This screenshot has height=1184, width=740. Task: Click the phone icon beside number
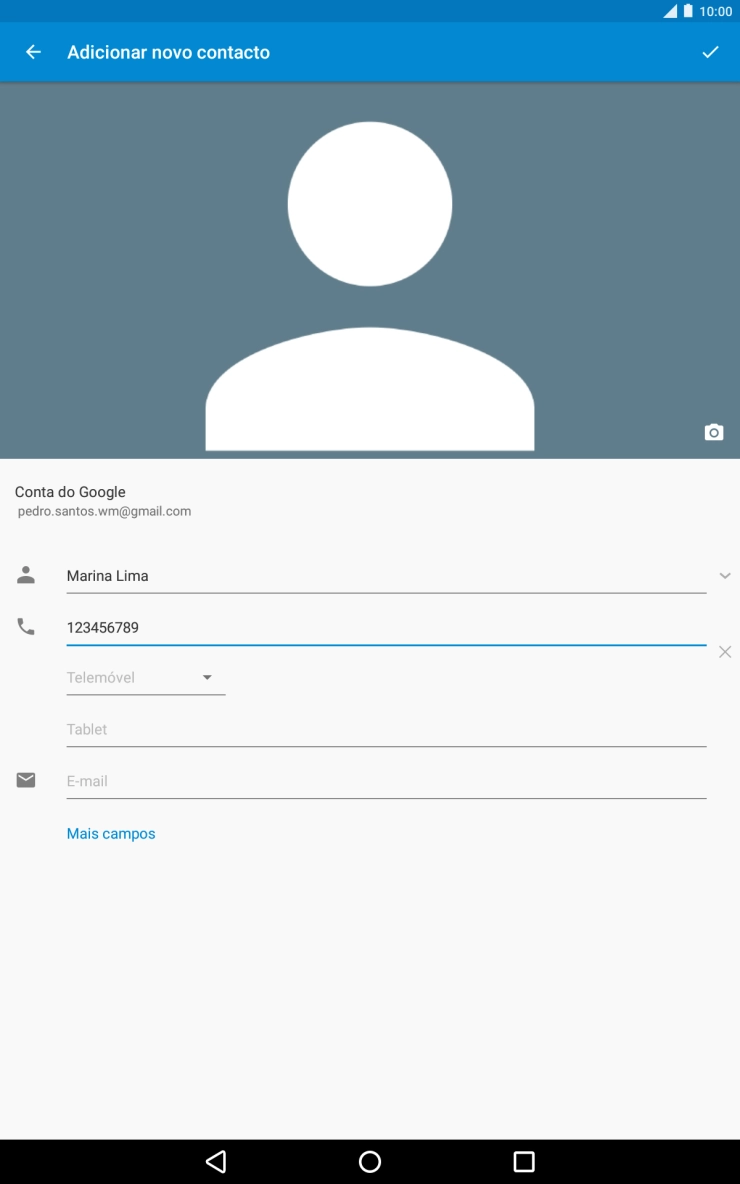point(26,627)
